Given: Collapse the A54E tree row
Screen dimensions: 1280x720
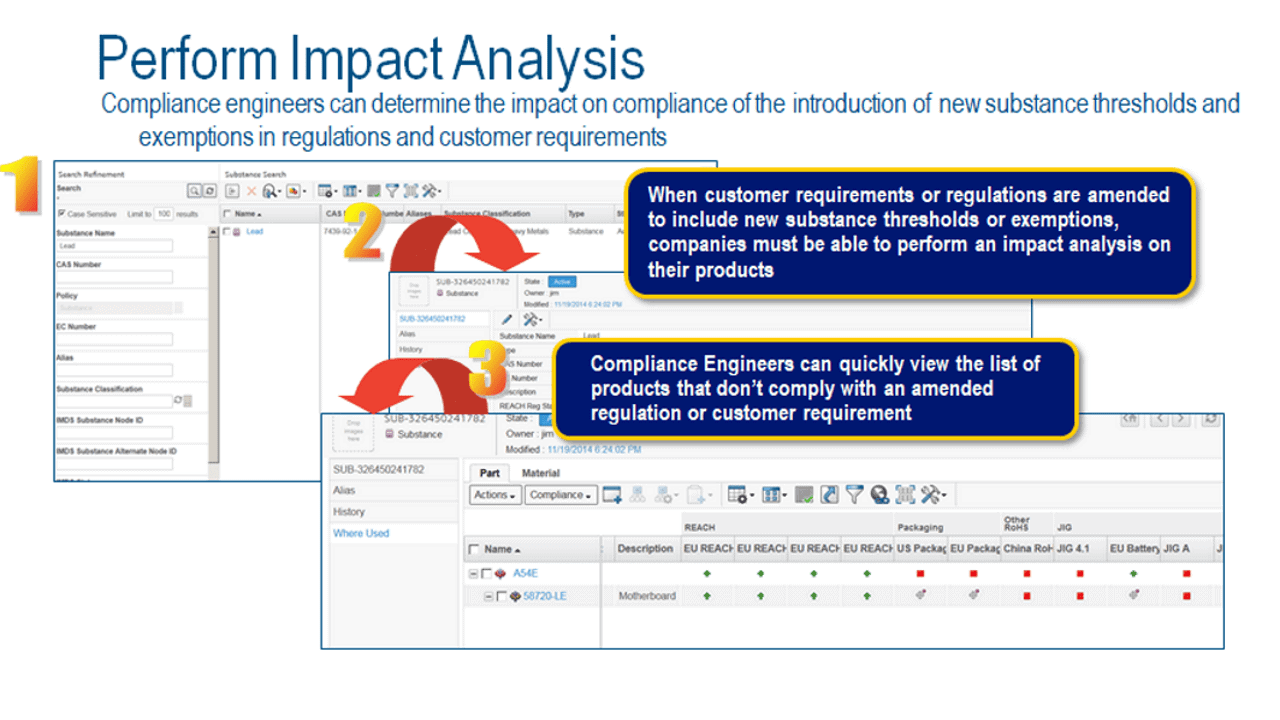Looking at the screenshot, I should click(473, 574).
